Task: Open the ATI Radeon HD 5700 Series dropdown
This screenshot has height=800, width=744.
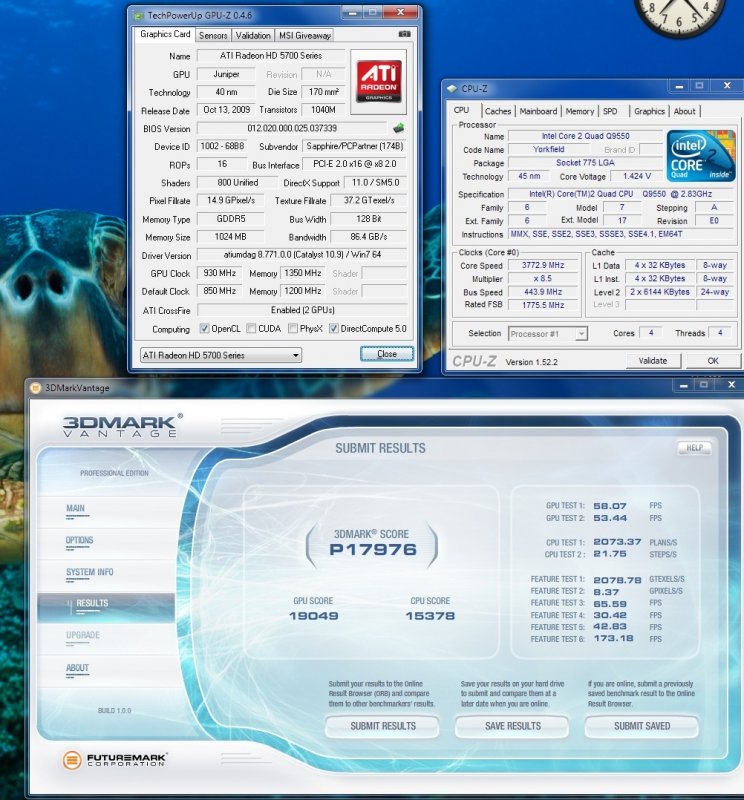Action: point(220,355)
